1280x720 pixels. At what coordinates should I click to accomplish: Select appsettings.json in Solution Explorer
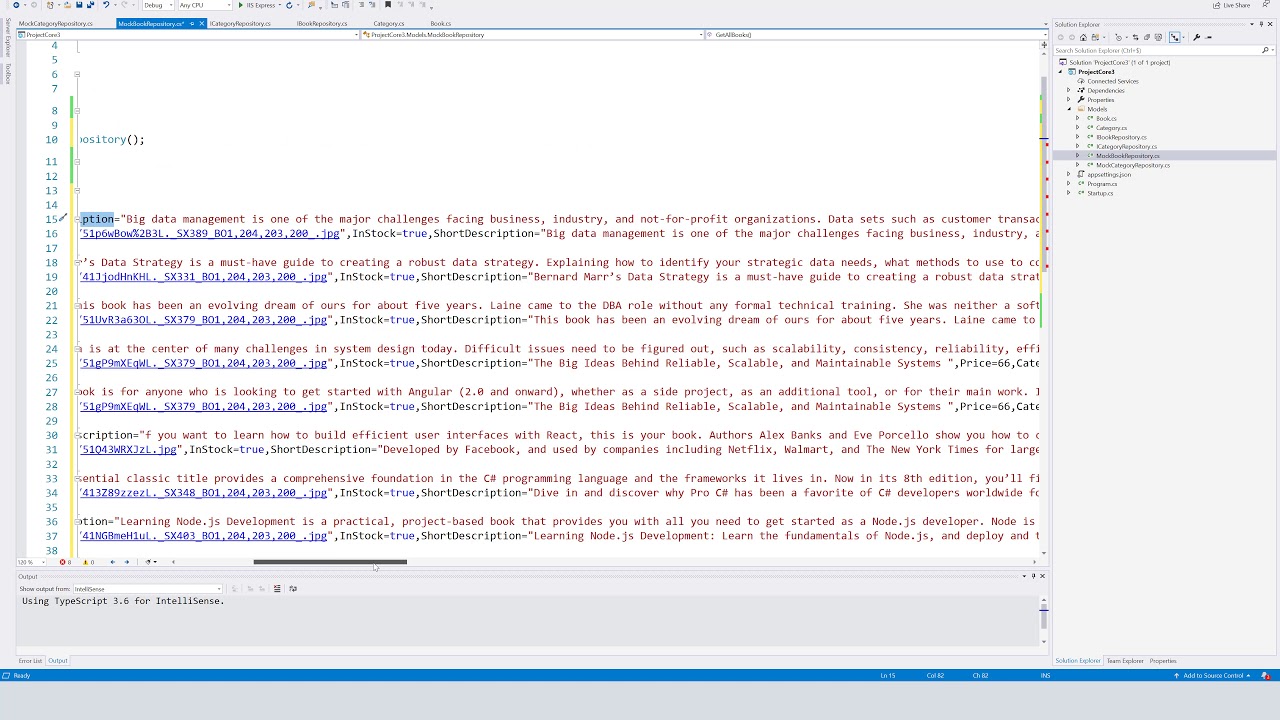(1109, 174)
